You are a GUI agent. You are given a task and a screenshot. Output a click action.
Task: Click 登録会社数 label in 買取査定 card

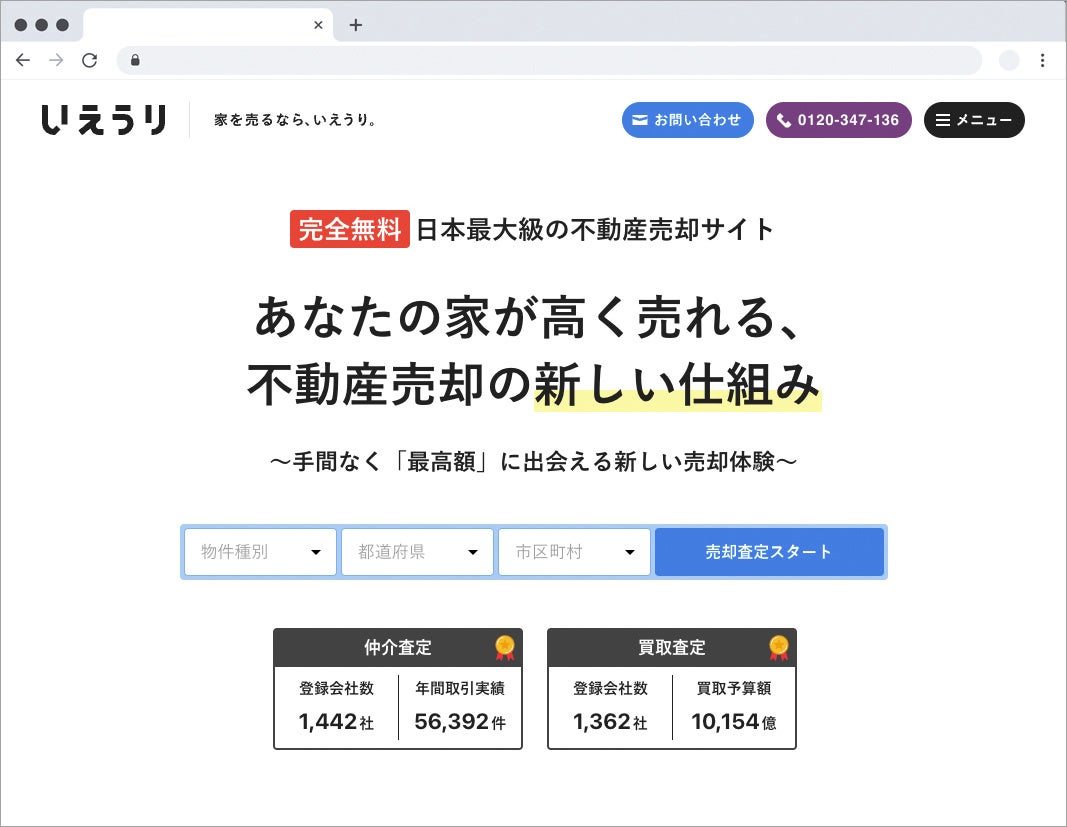click(610, 688)
